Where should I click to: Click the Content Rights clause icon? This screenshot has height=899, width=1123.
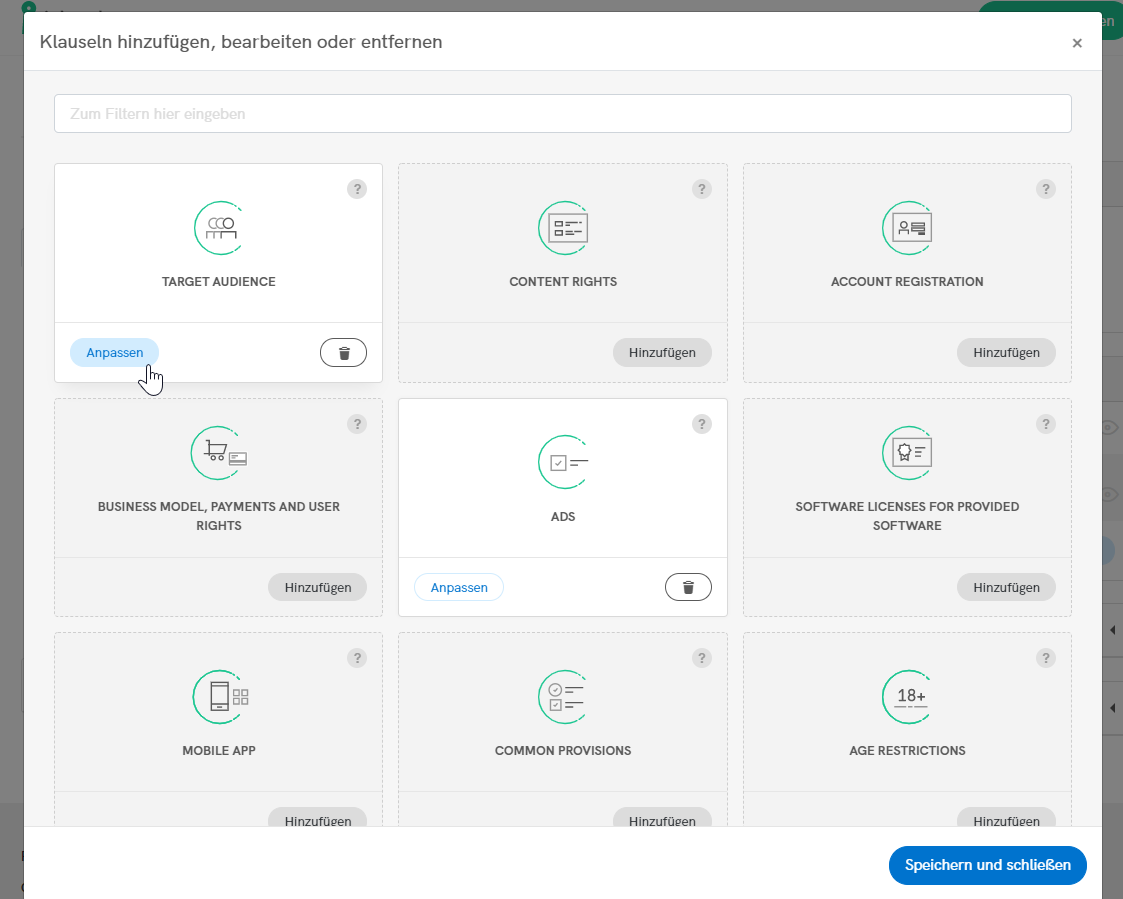point(564,228)
